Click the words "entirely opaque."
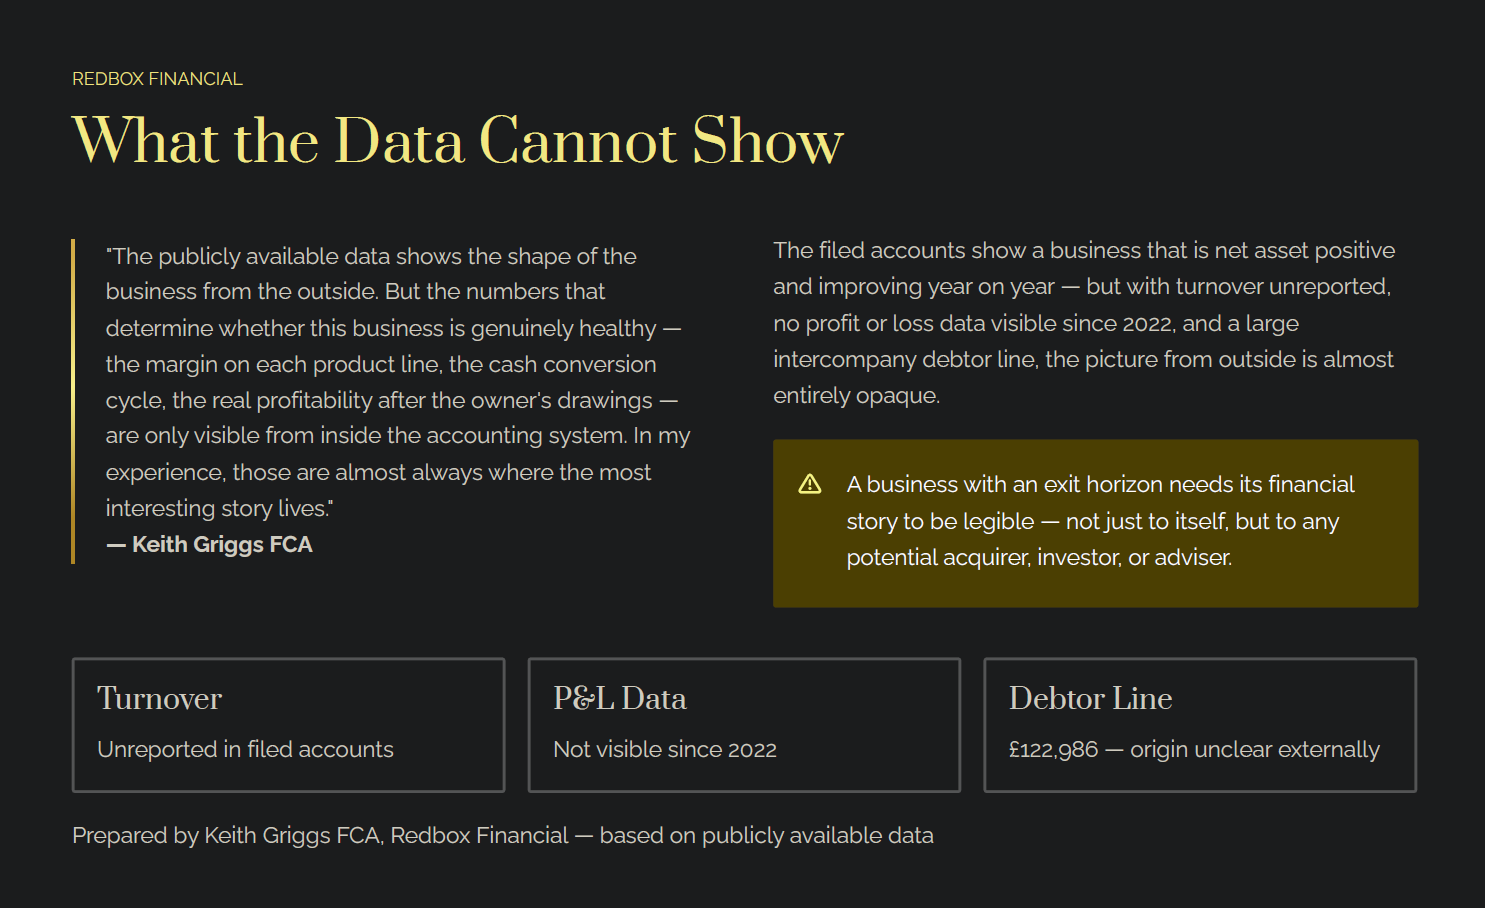This screenshot has width=1485, height=908. (856, 396)
